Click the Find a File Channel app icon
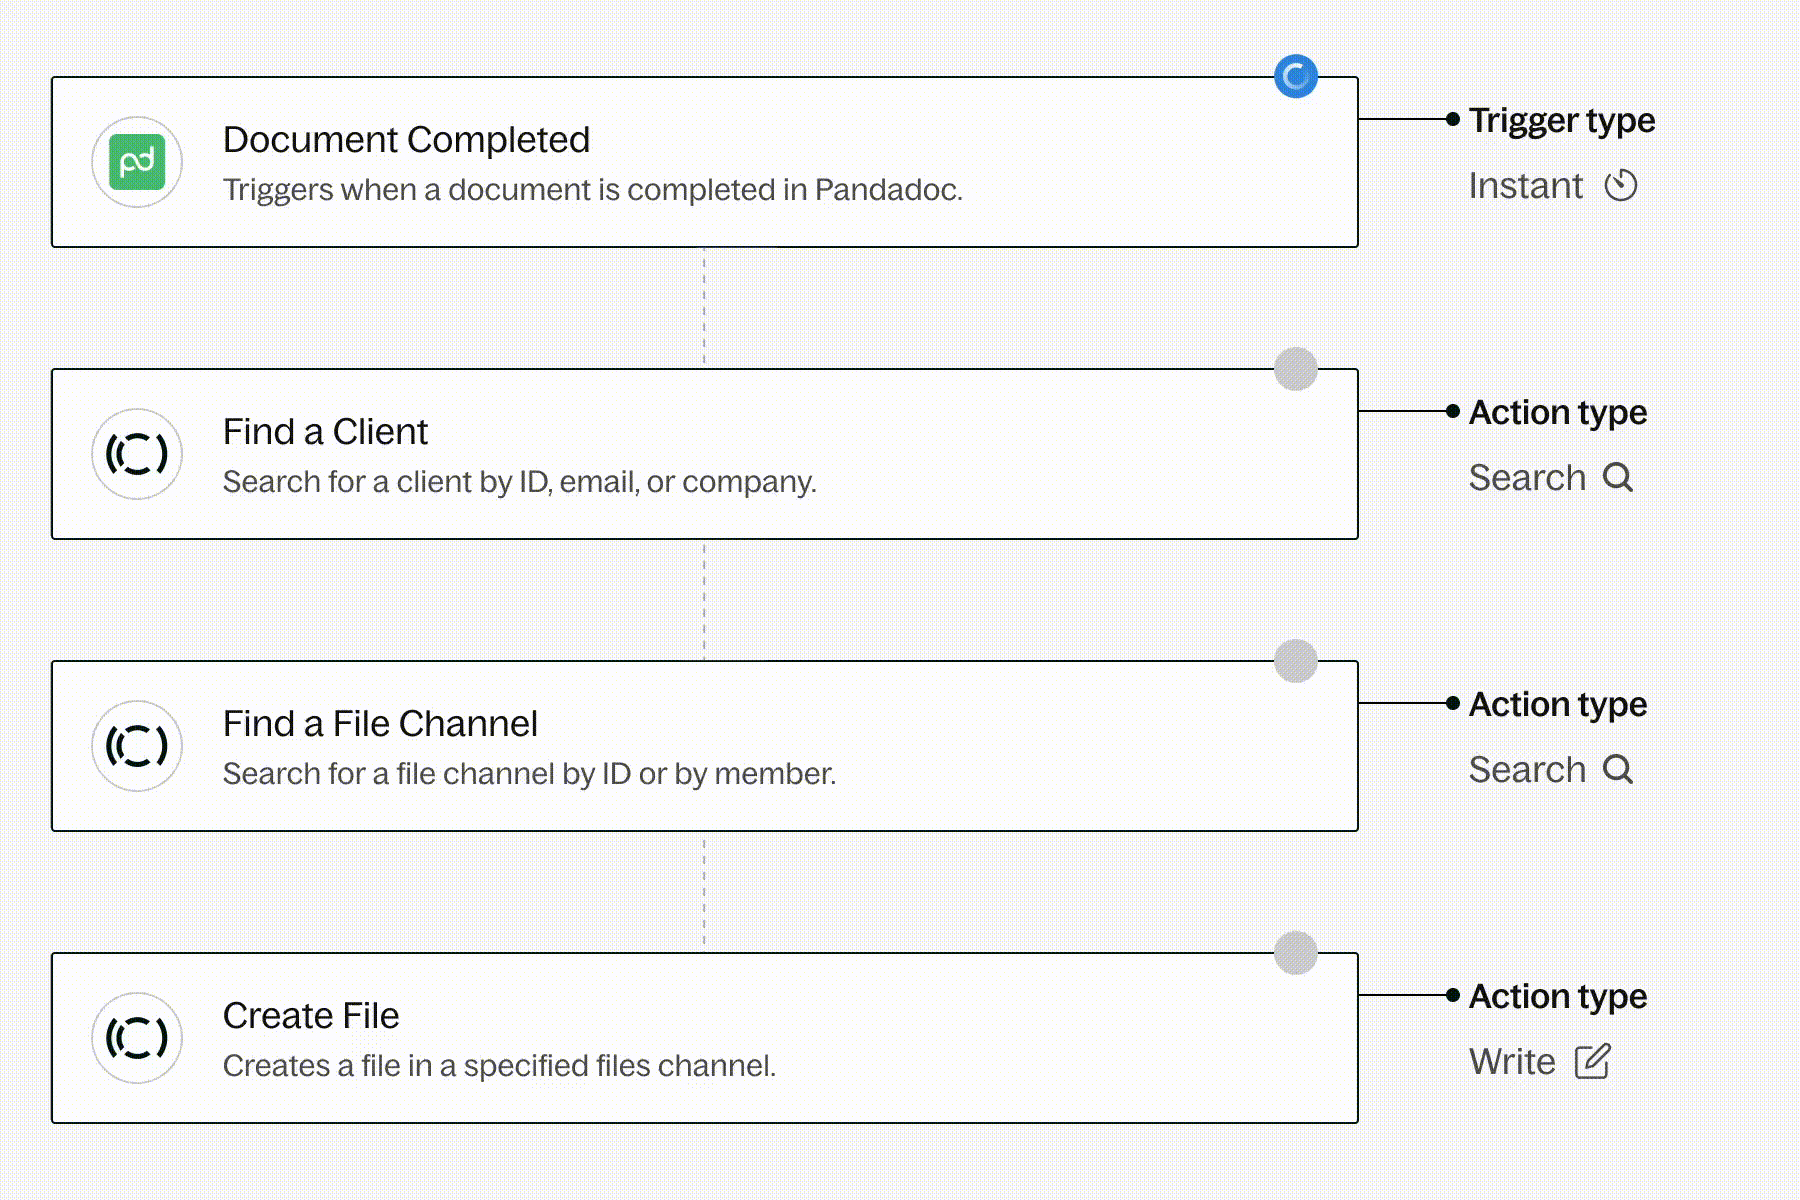This screenshot has width=1800, height=1200. 137,746
